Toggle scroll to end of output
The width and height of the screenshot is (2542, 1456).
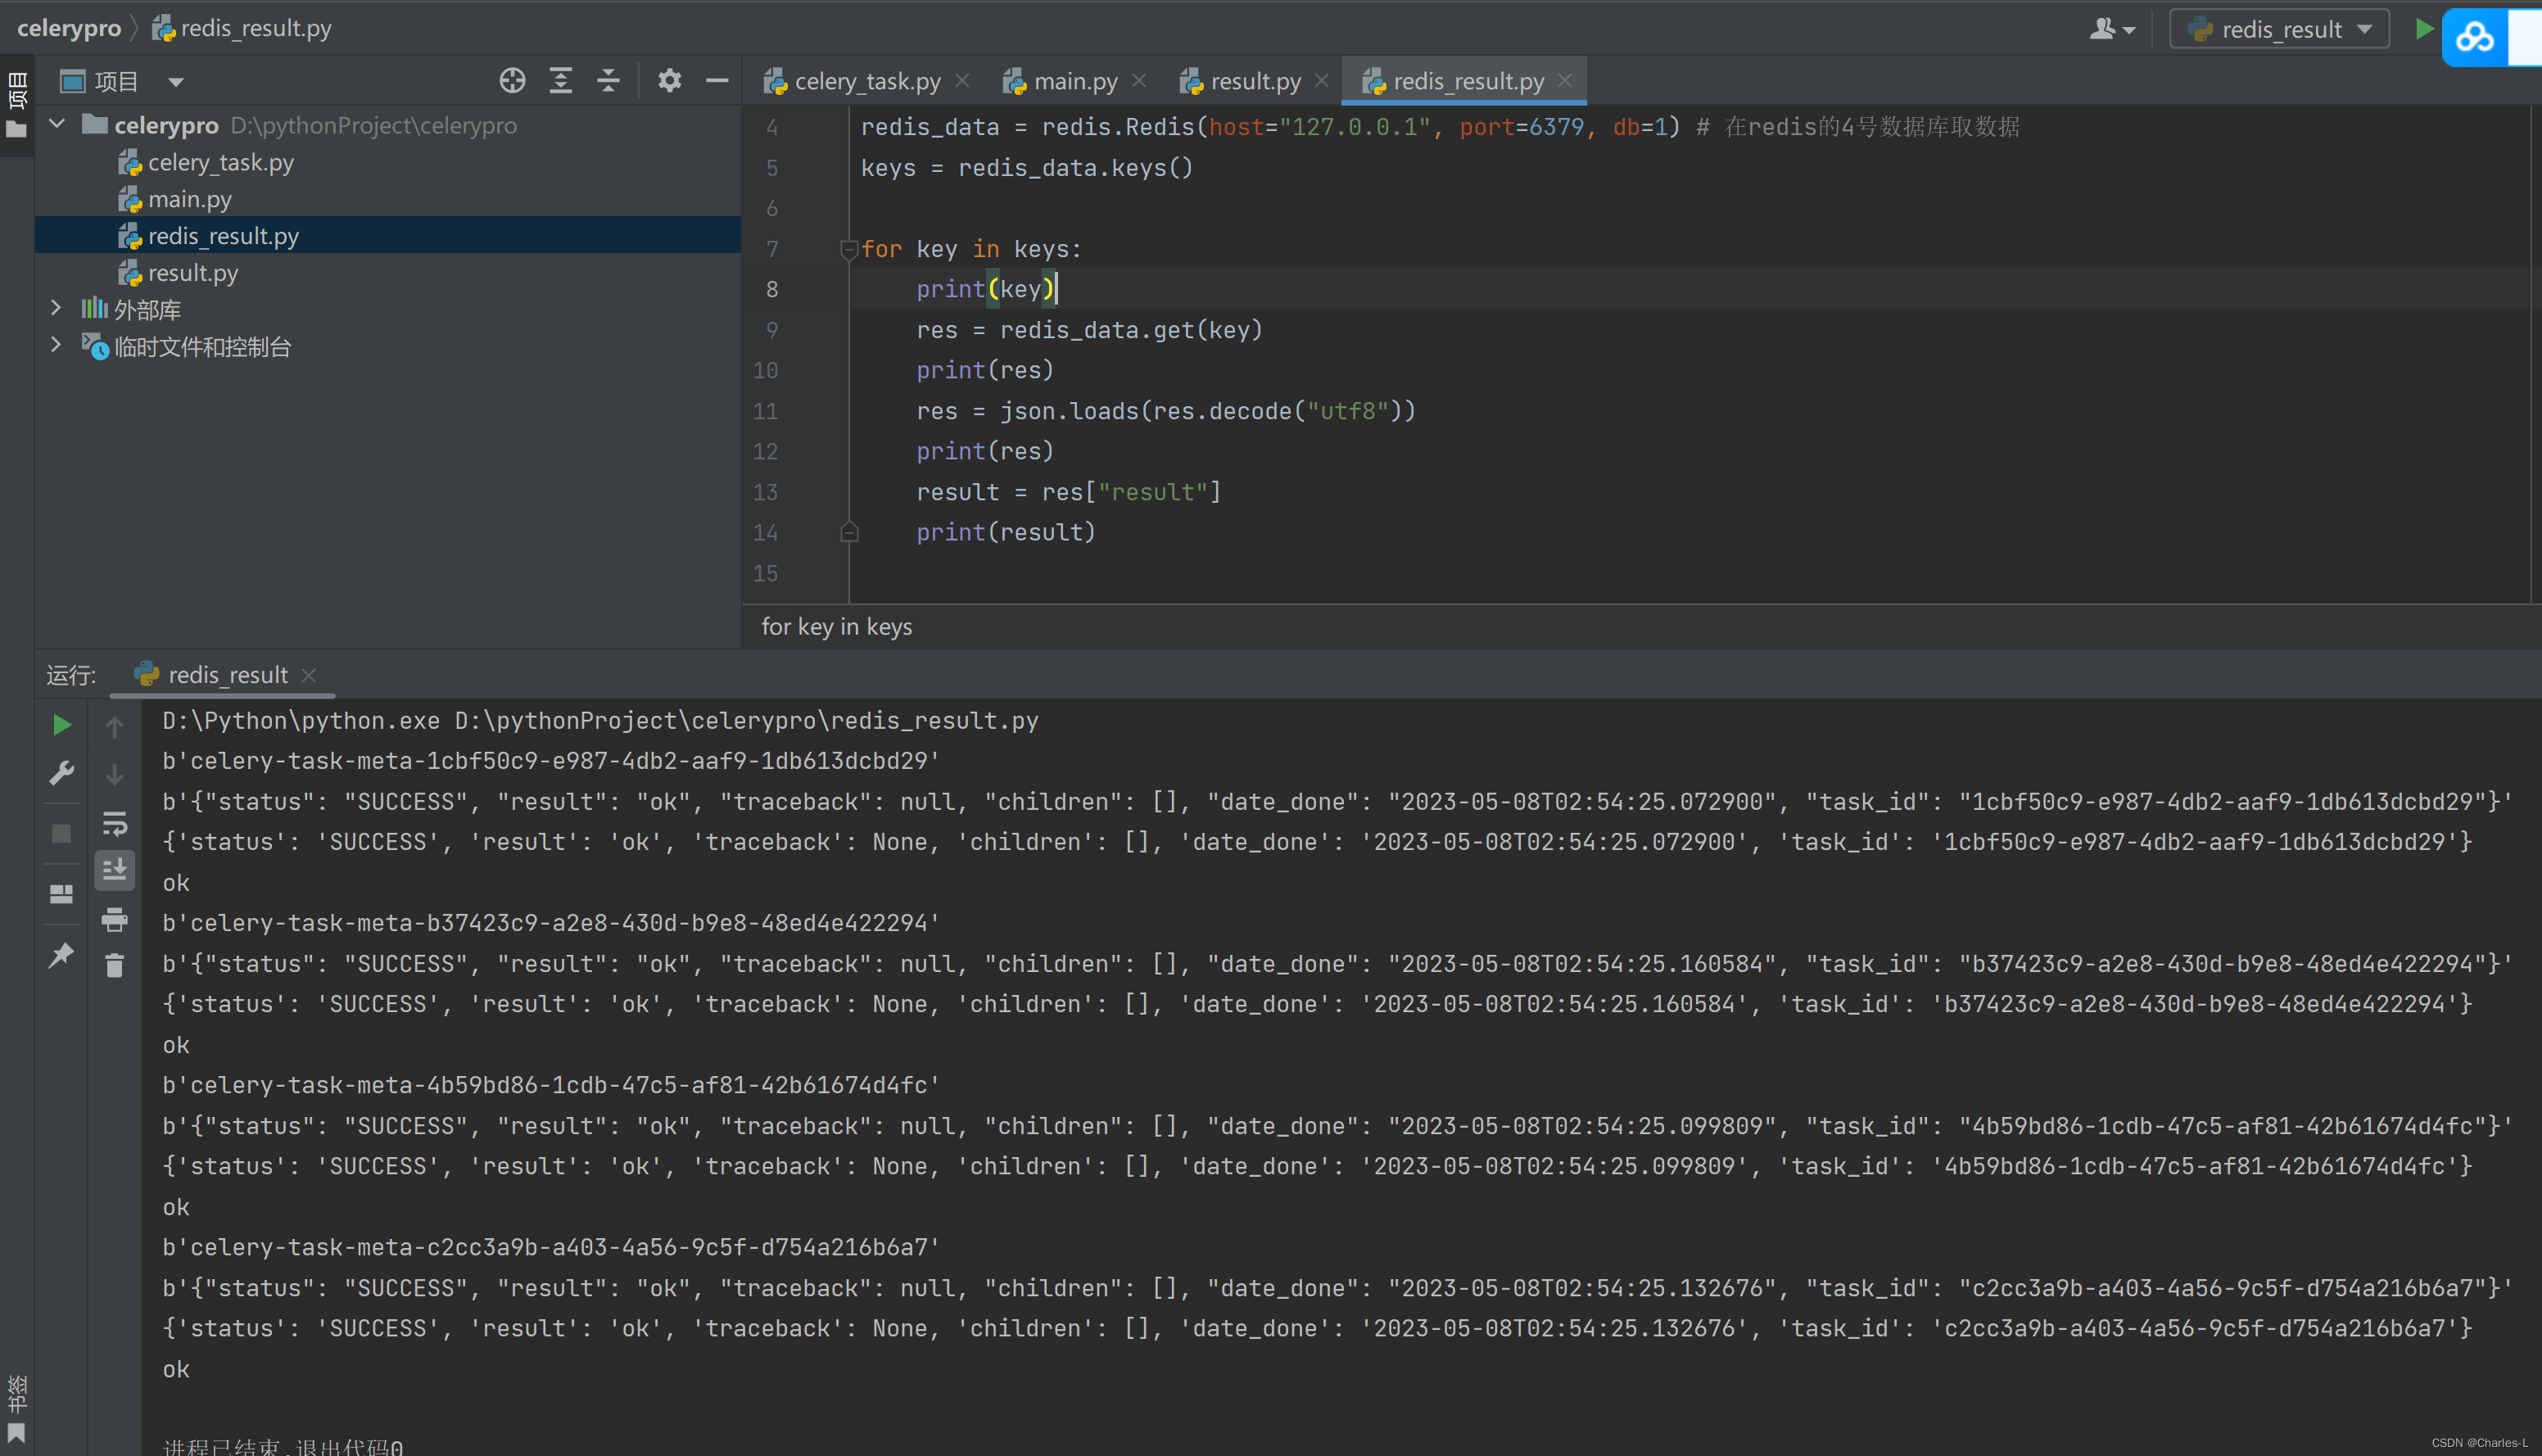click(115, 870)
